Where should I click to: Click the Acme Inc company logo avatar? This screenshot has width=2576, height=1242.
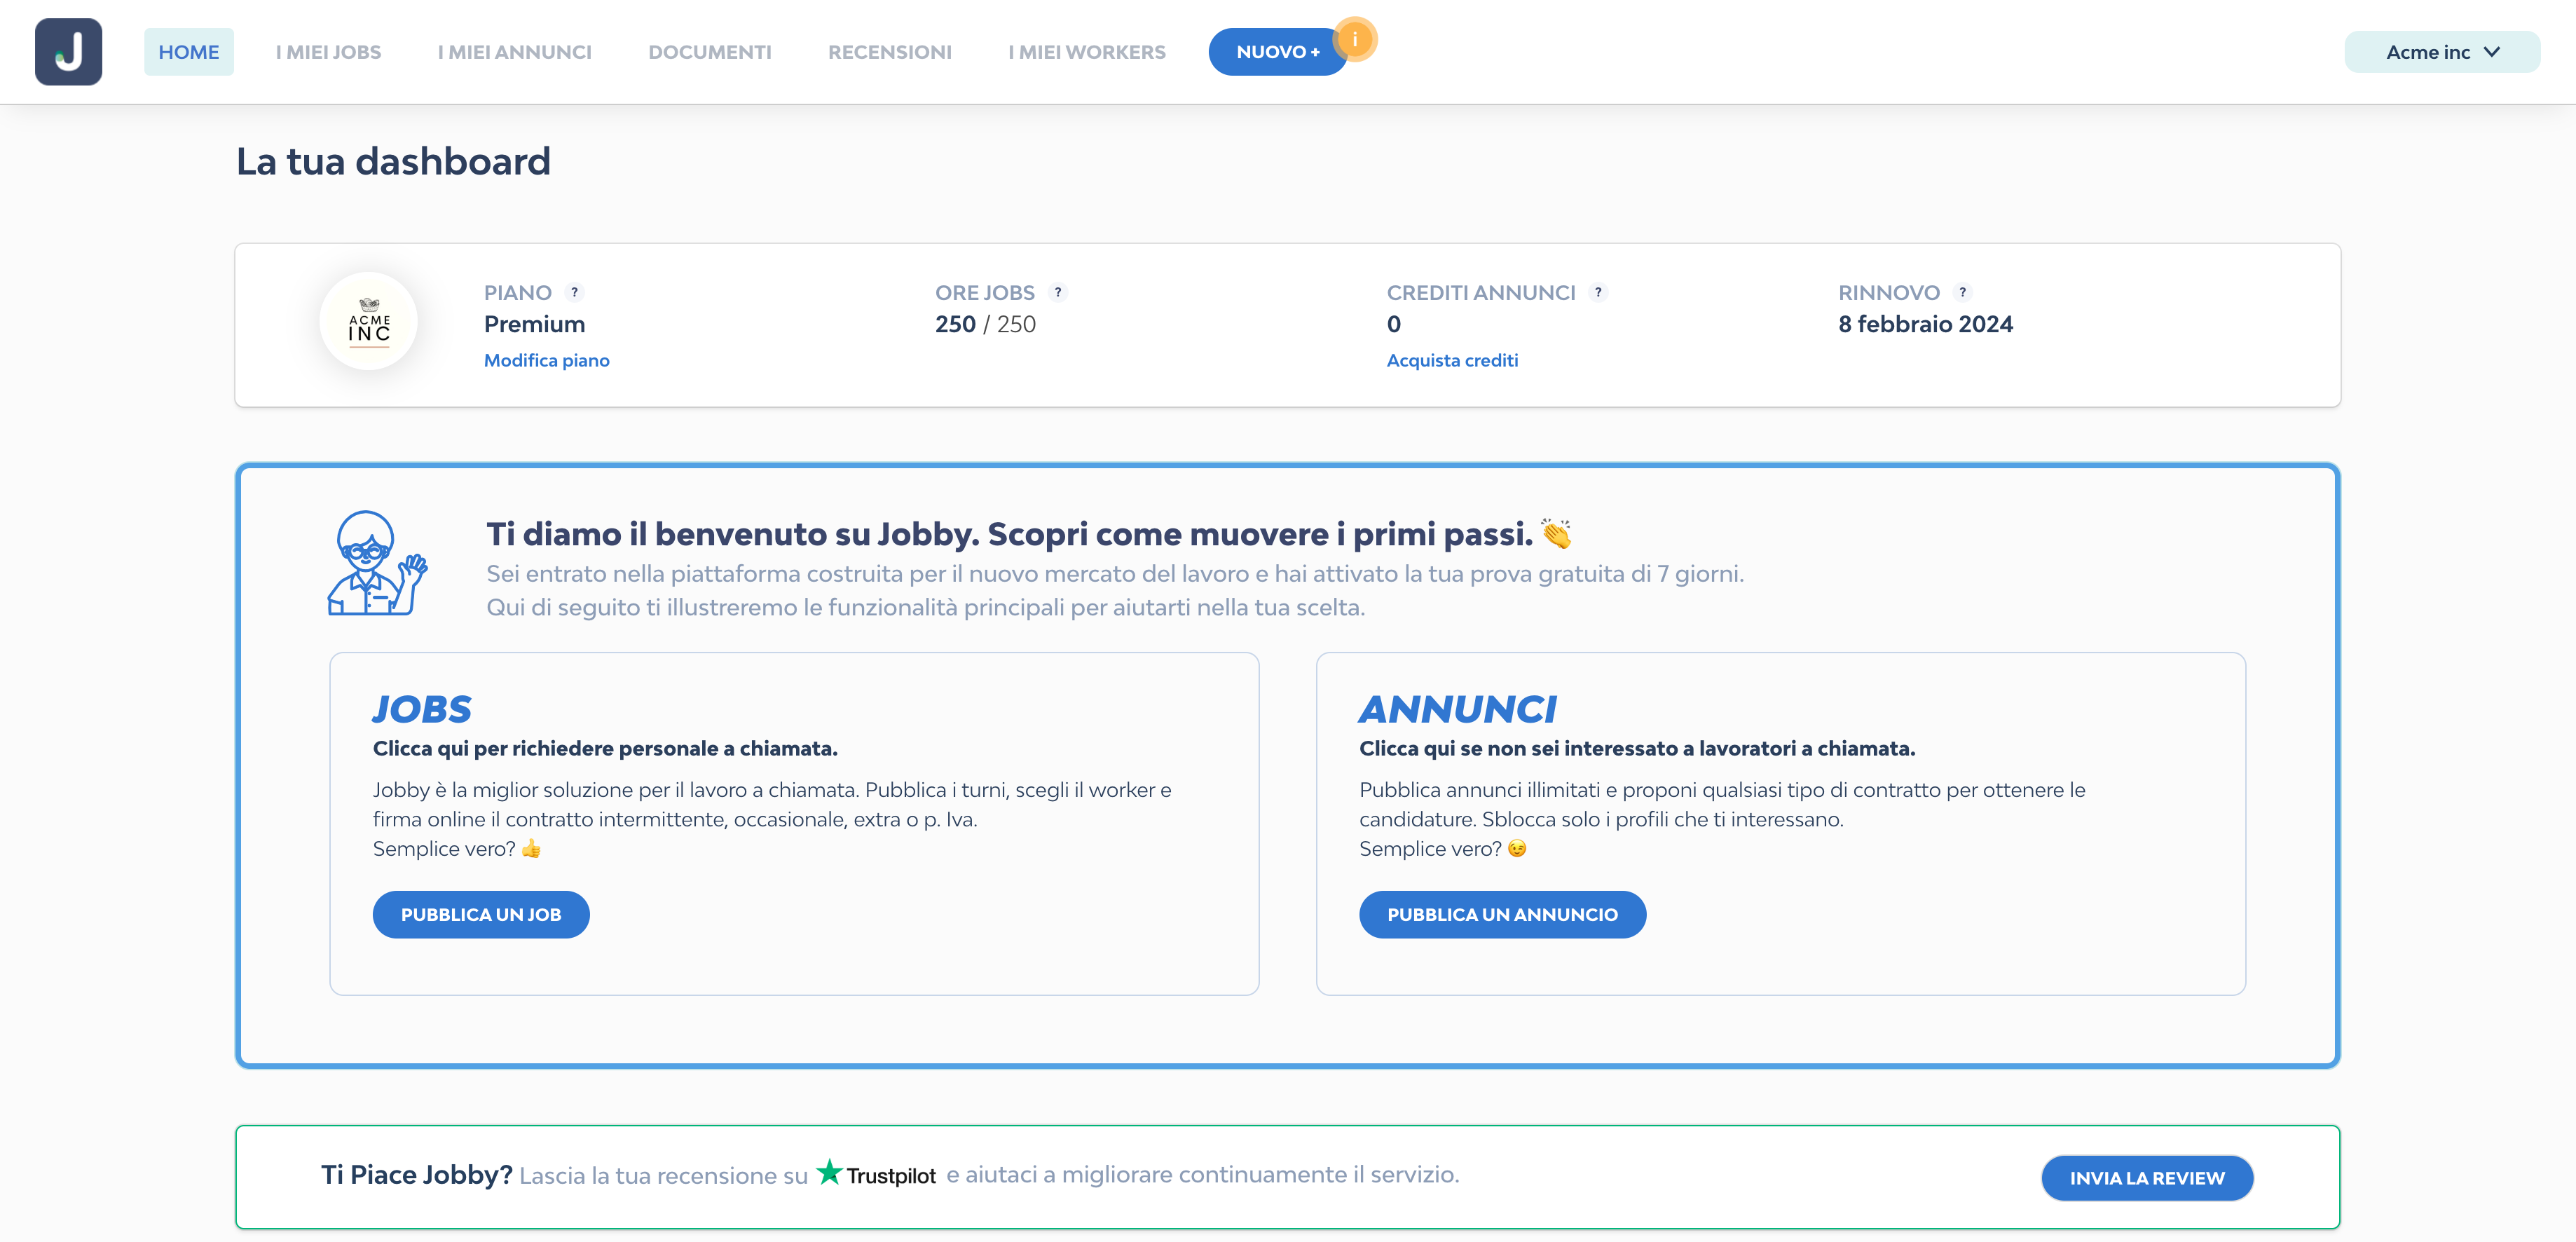point(369,321)
